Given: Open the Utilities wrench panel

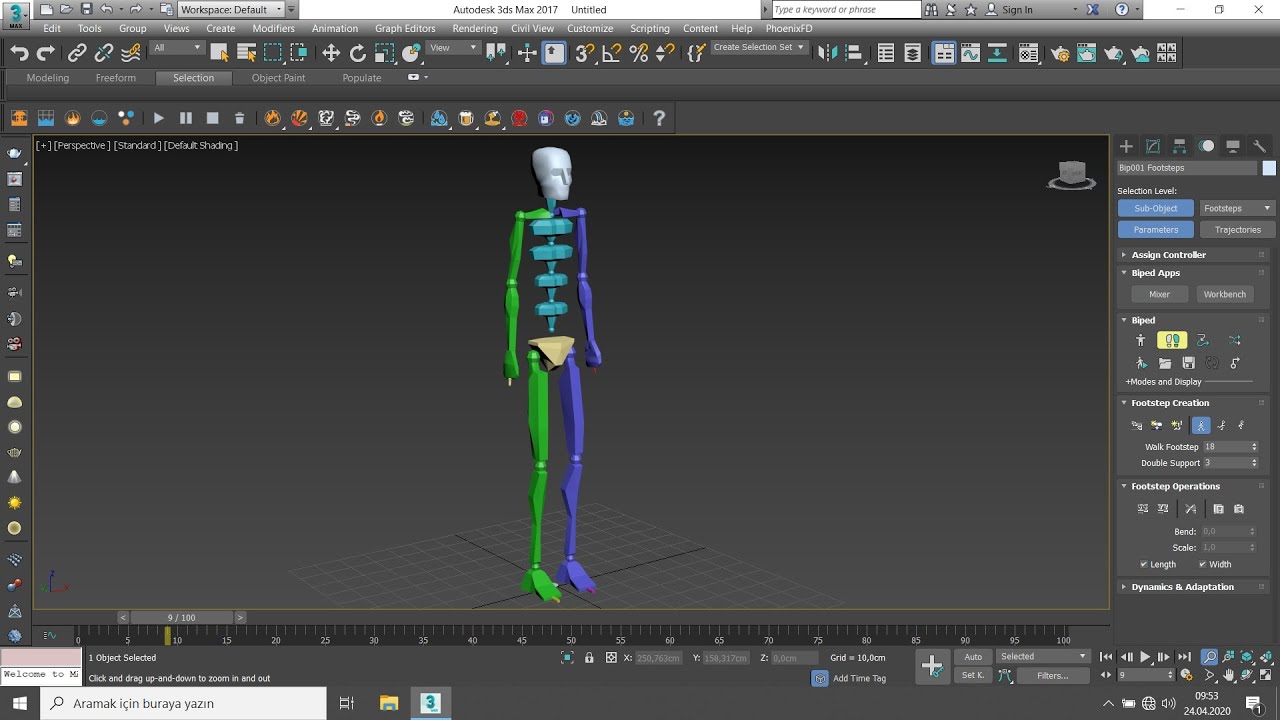Looking at the screenshot, I should point(1259,146).
